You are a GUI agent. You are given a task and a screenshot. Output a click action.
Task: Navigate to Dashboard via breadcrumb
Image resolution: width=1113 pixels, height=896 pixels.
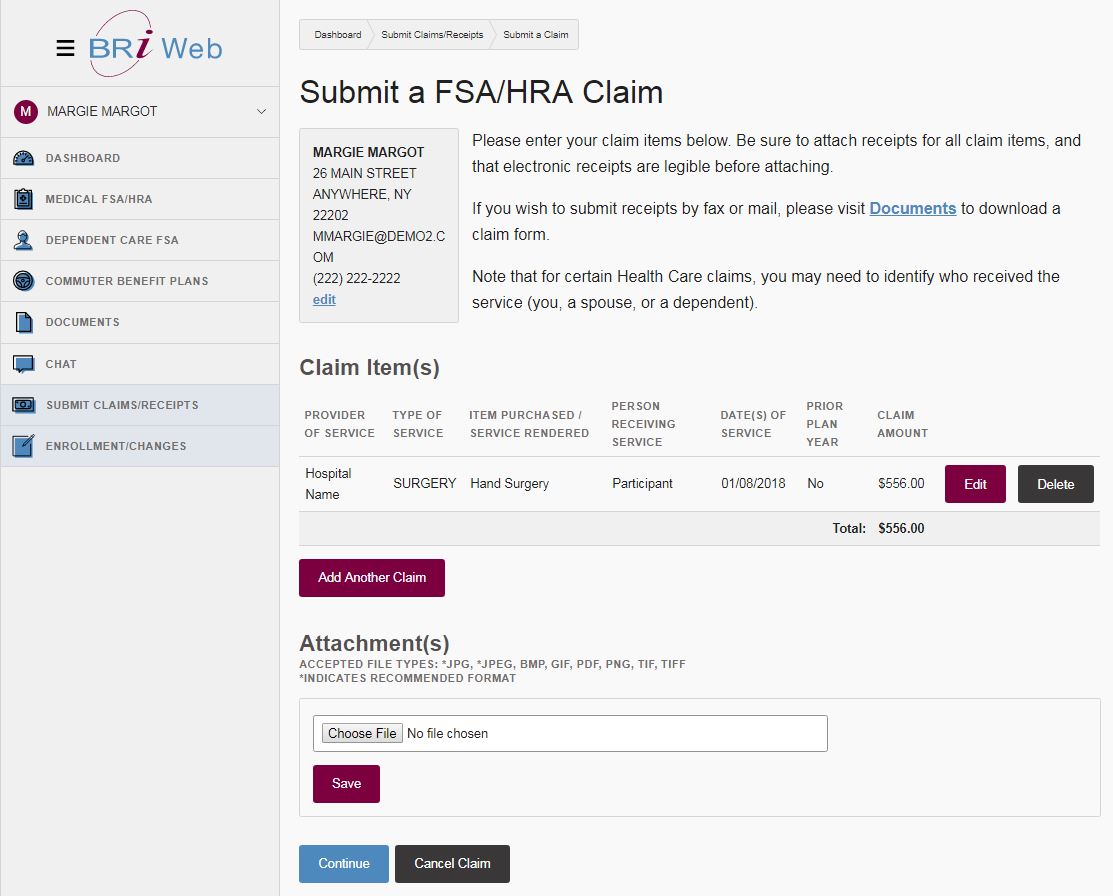(336, 34)
